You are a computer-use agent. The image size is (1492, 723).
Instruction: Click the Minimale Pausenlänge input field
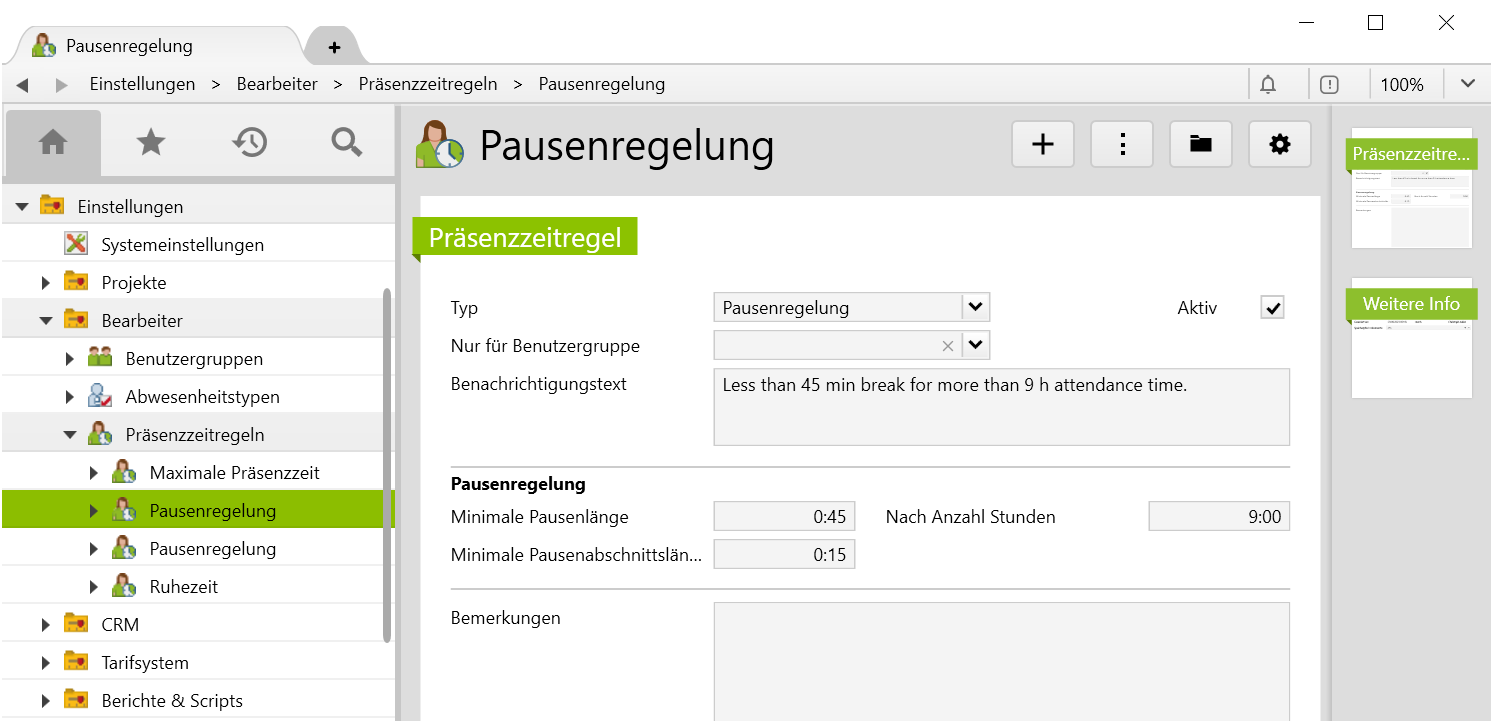point(784,517)
